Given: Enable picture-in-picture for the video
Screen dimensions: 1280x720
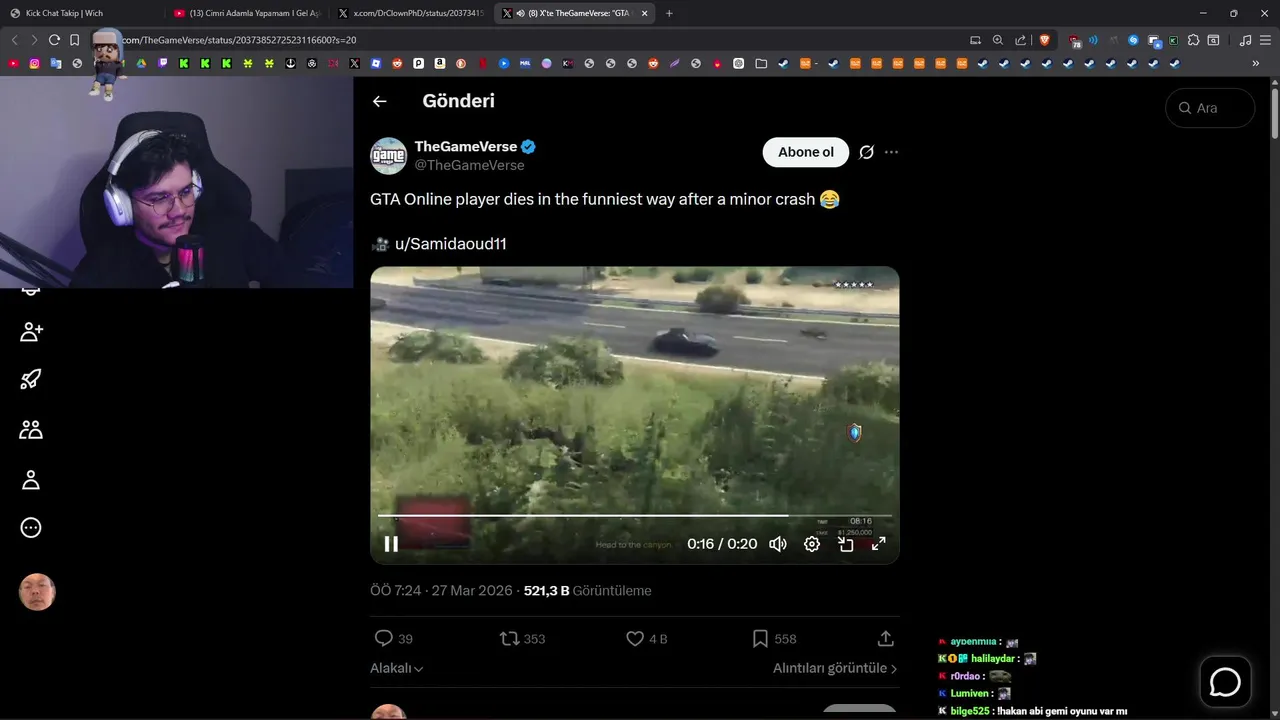Looking at the screenshot, I should pos(846,544).
